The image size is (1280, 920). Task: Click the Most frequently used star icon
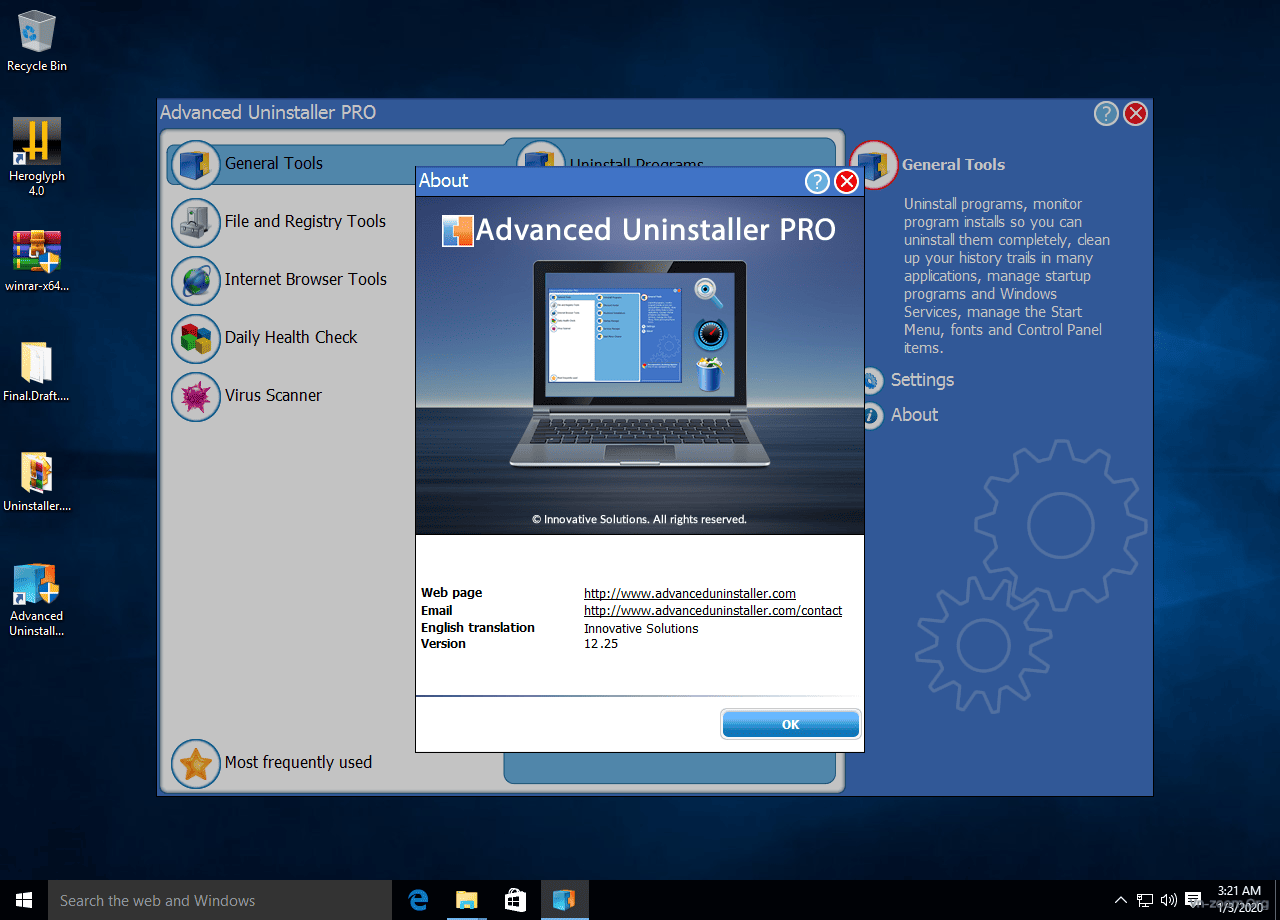click(195, 763)
